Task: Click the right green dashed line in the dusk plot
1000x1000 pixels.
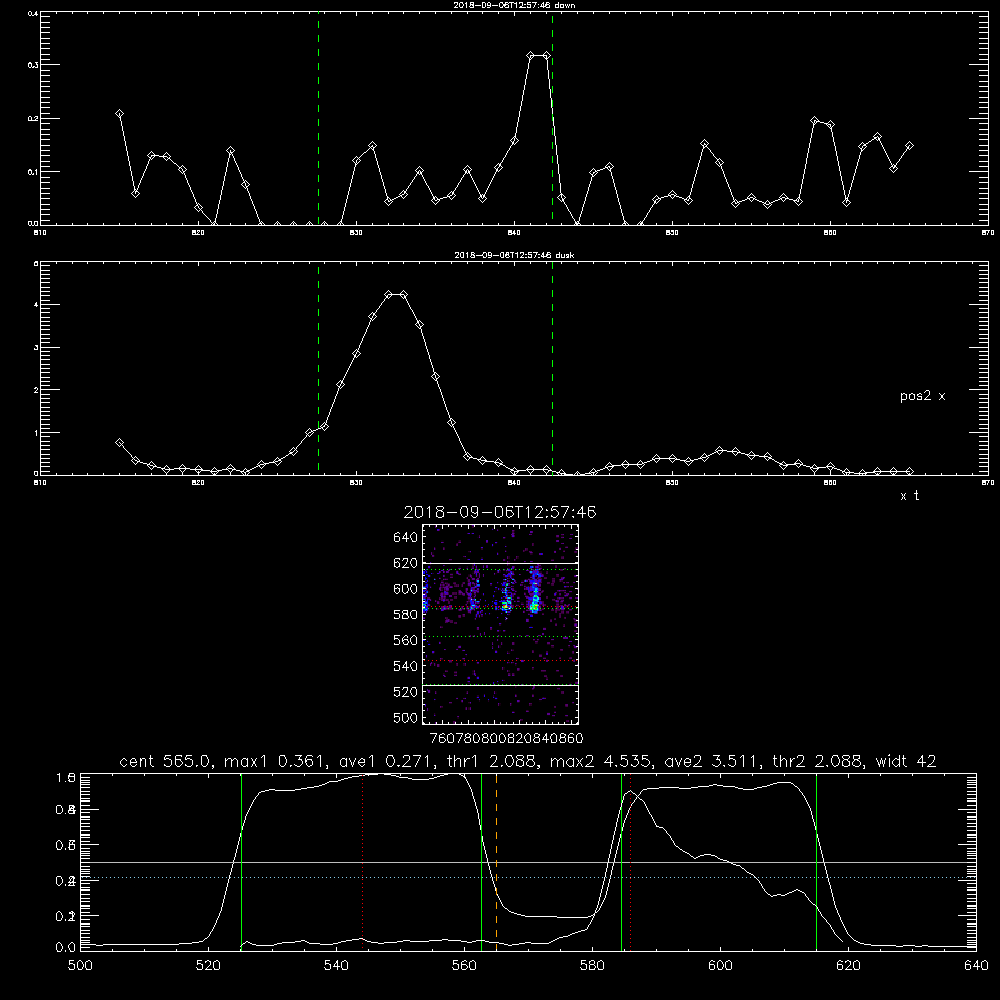Action: coord(552,369)
